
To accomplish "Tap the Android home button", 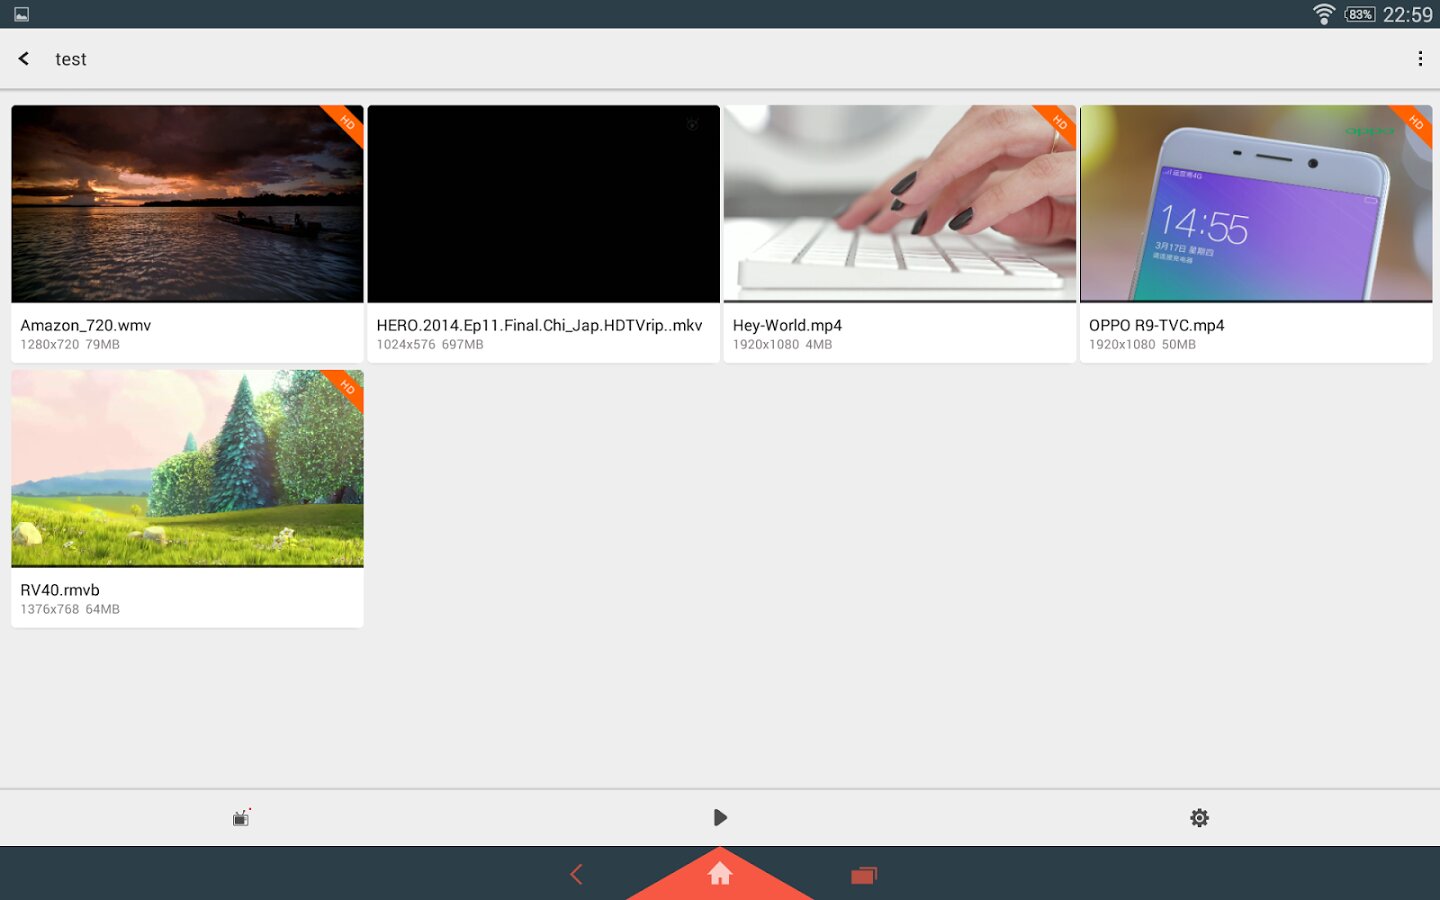I will tap(720, 875).
